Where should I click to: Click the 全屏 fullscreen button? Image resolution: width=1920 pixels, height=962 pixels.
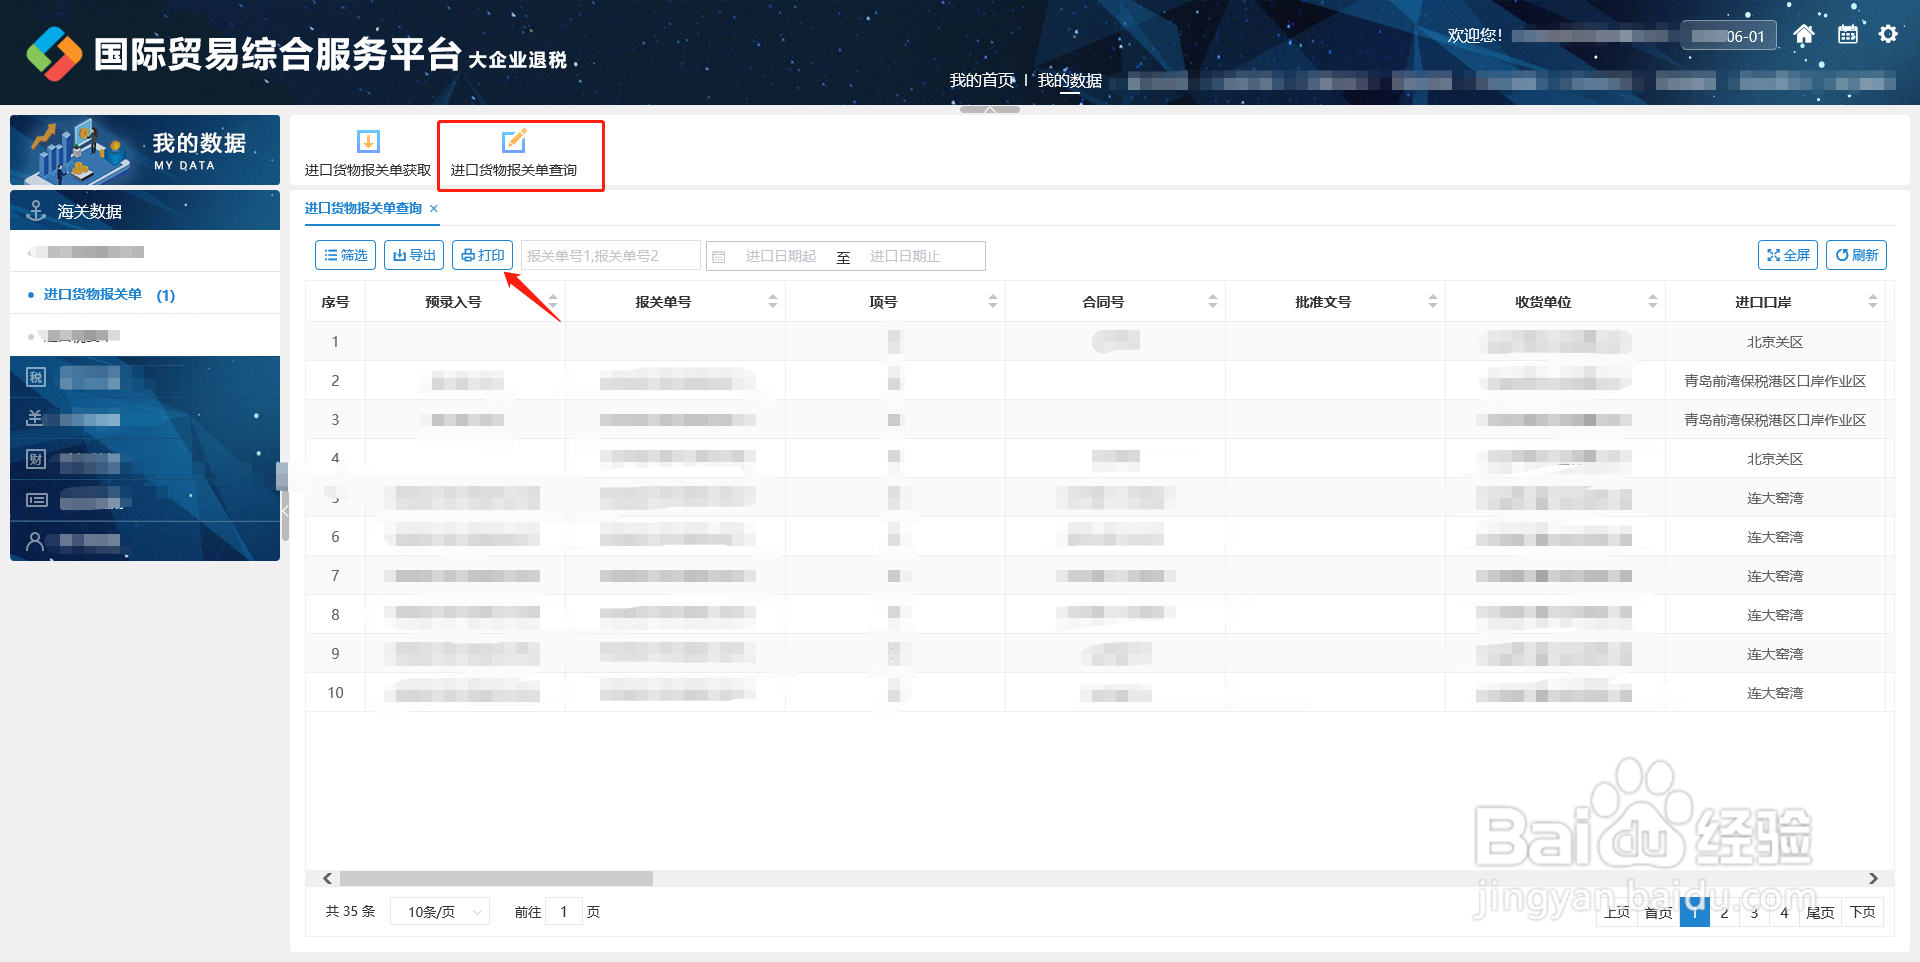pyautogui.click(x=1787, y=255)
